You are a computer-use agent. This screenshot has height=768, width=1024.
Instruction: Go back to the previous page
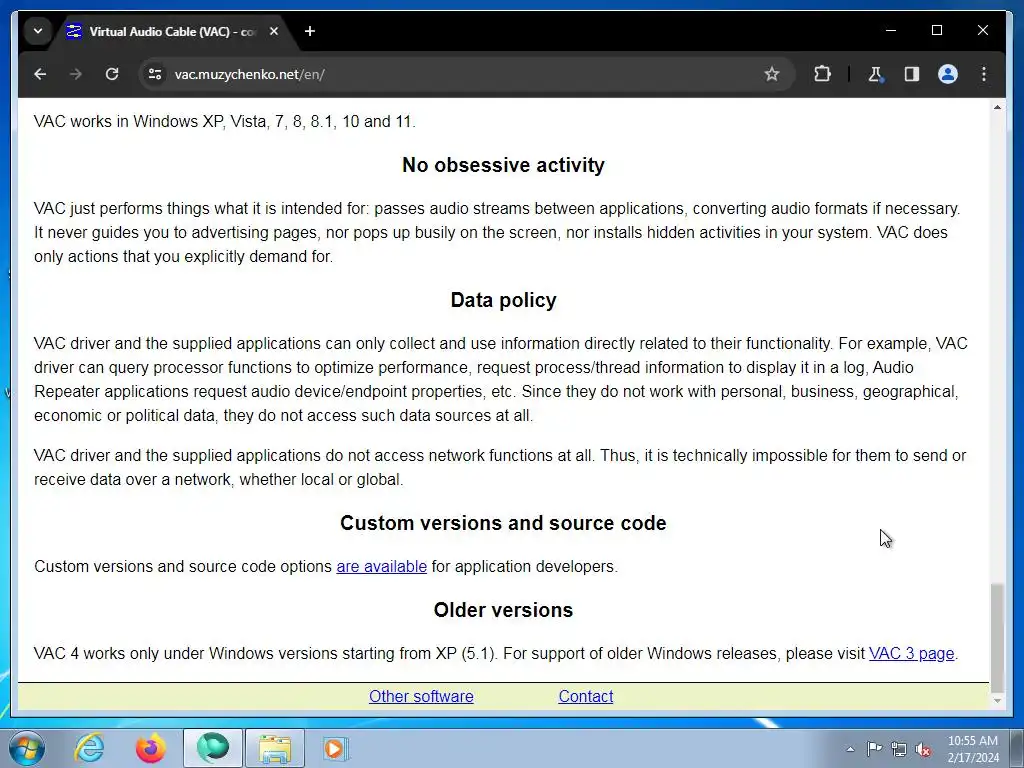point(40,74)
